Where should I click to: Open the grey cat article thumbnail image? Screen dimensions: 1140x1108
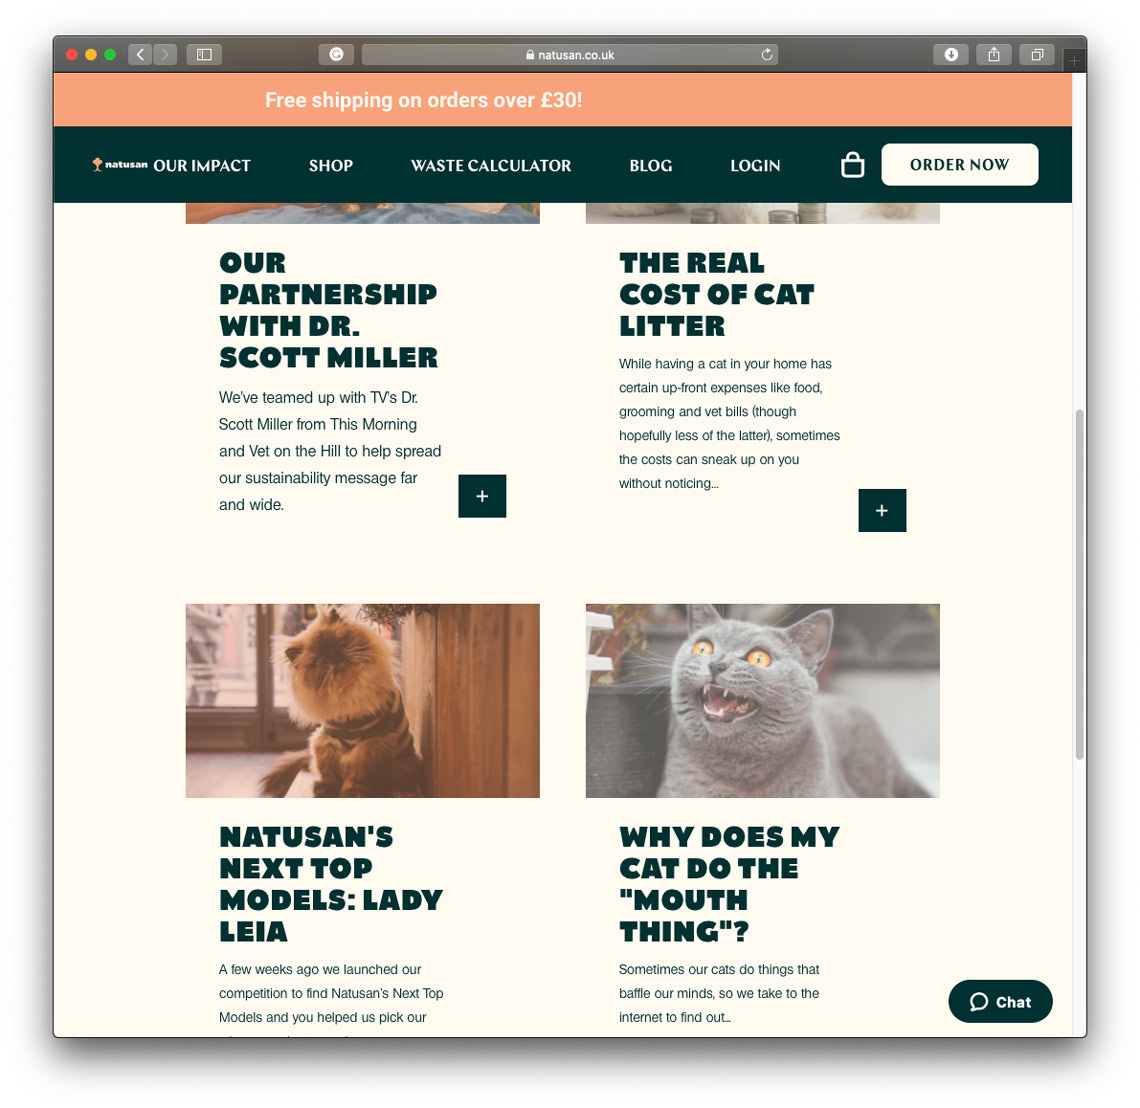[763, 701]
